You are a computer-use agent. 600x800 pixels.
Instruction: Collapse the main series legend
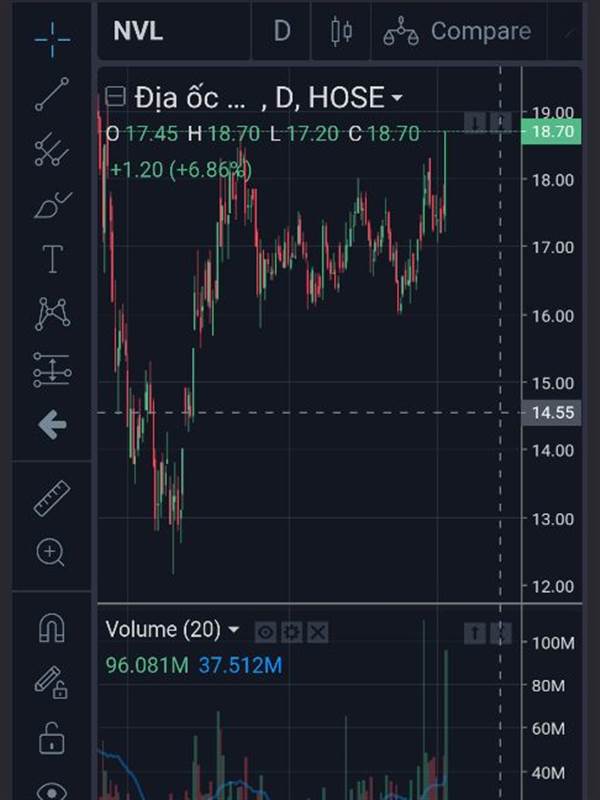115,96
